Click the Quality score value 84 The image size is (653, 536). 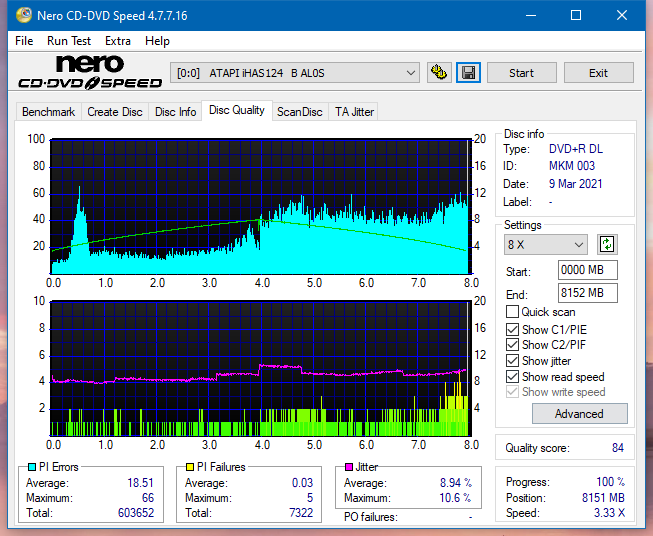tap(618, 448)
